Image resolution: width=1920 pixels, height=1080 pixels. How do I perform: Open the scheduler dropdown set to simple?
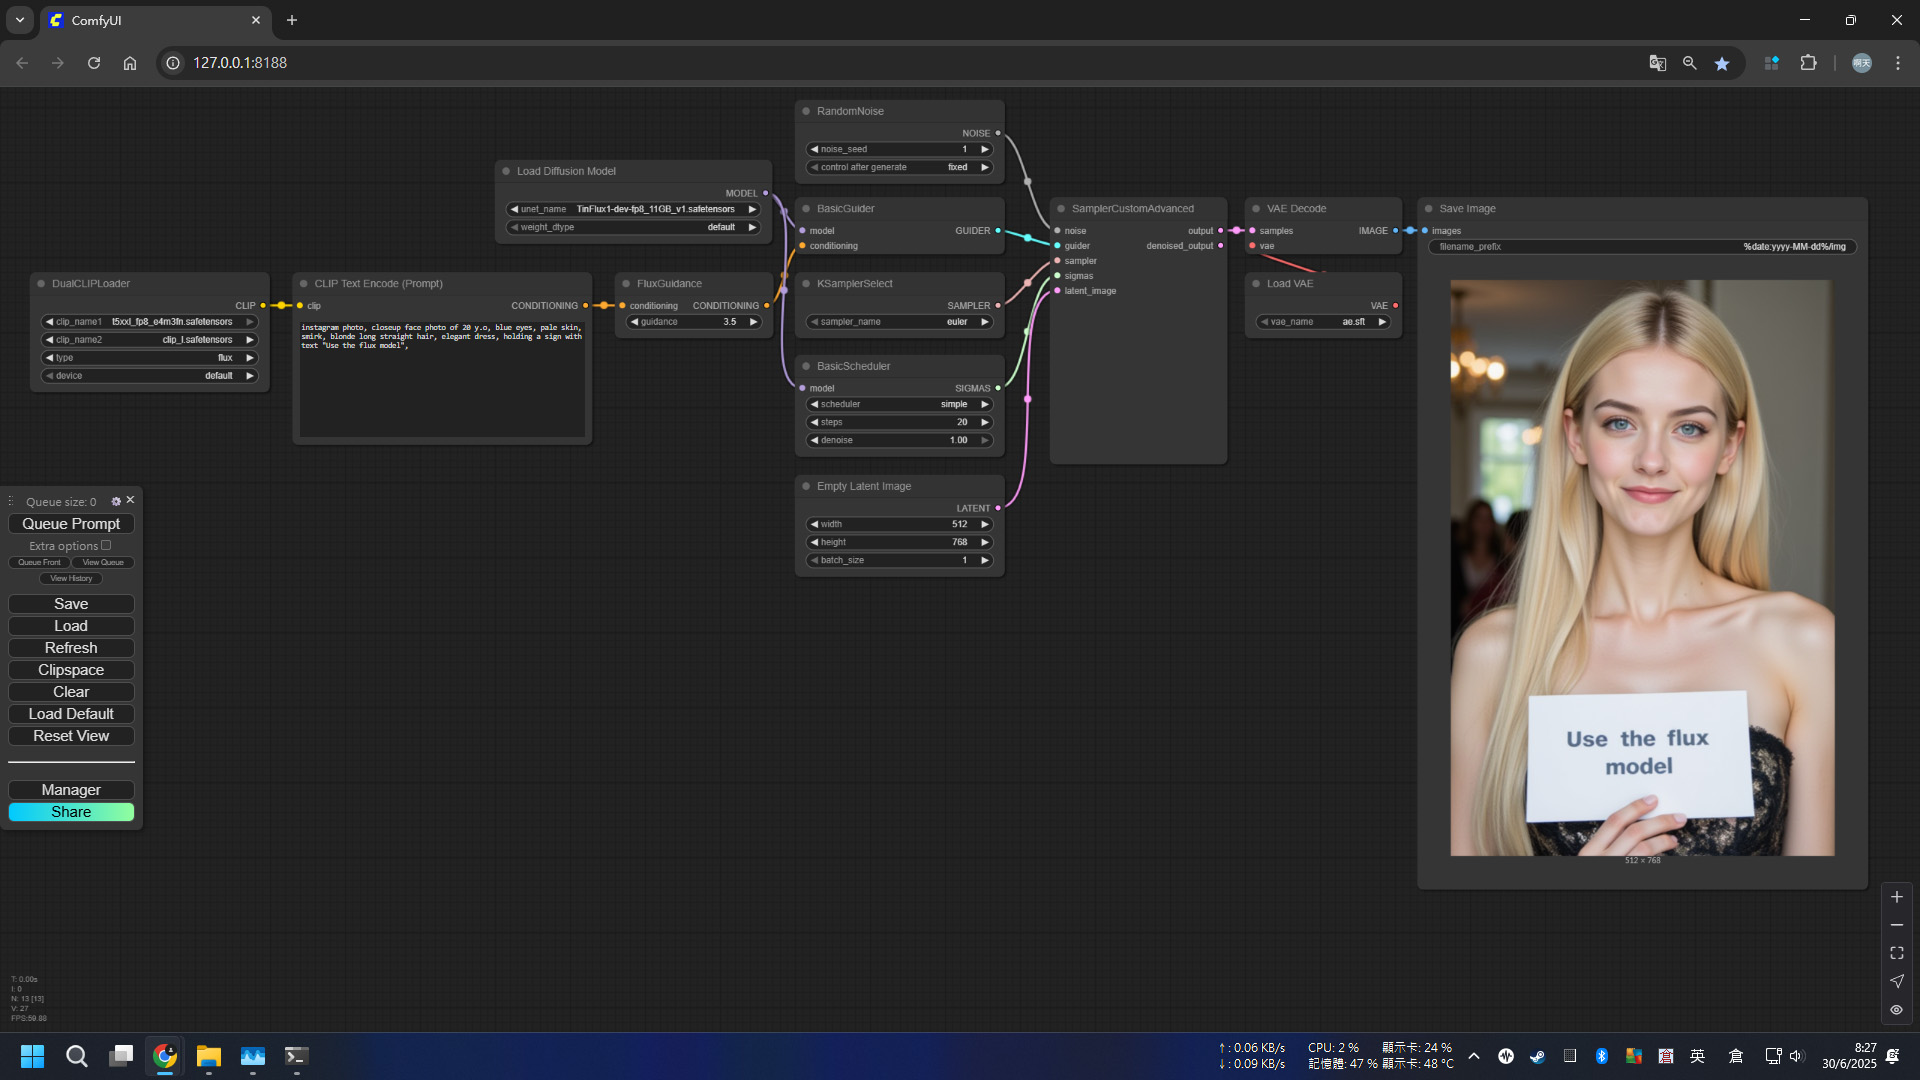point(899,404)
